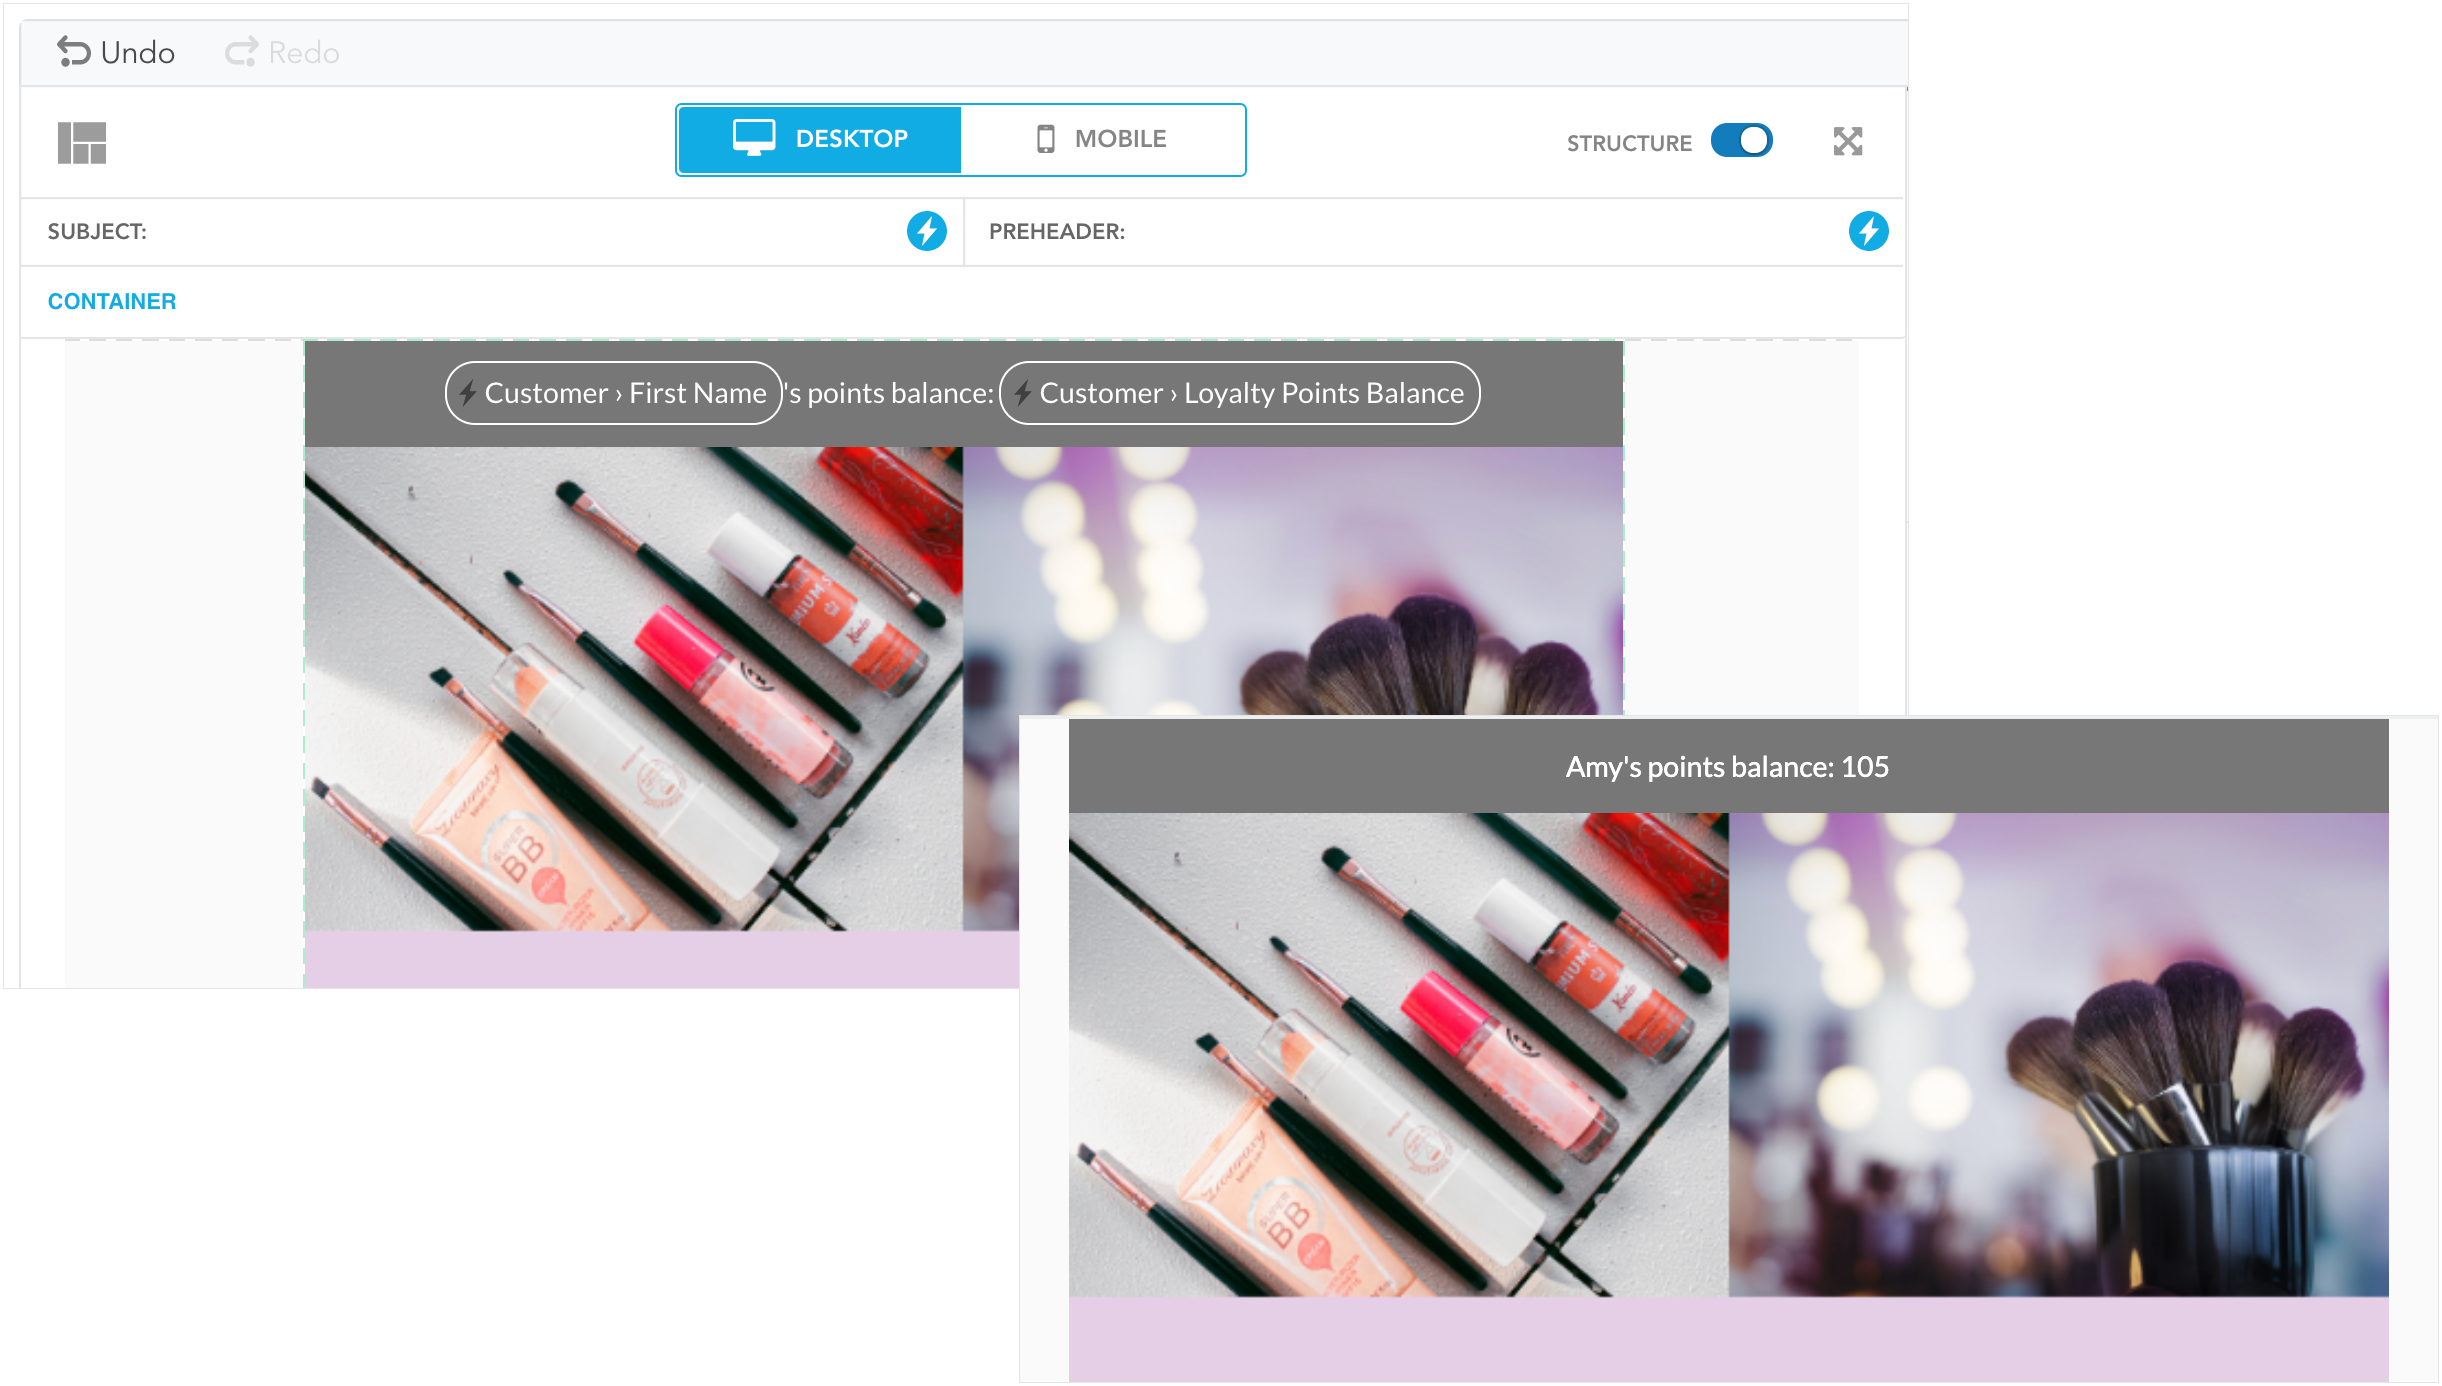Click the desktop monitor icon
The width and height of the screenshot is (2442, 1386).
[753, 138]
